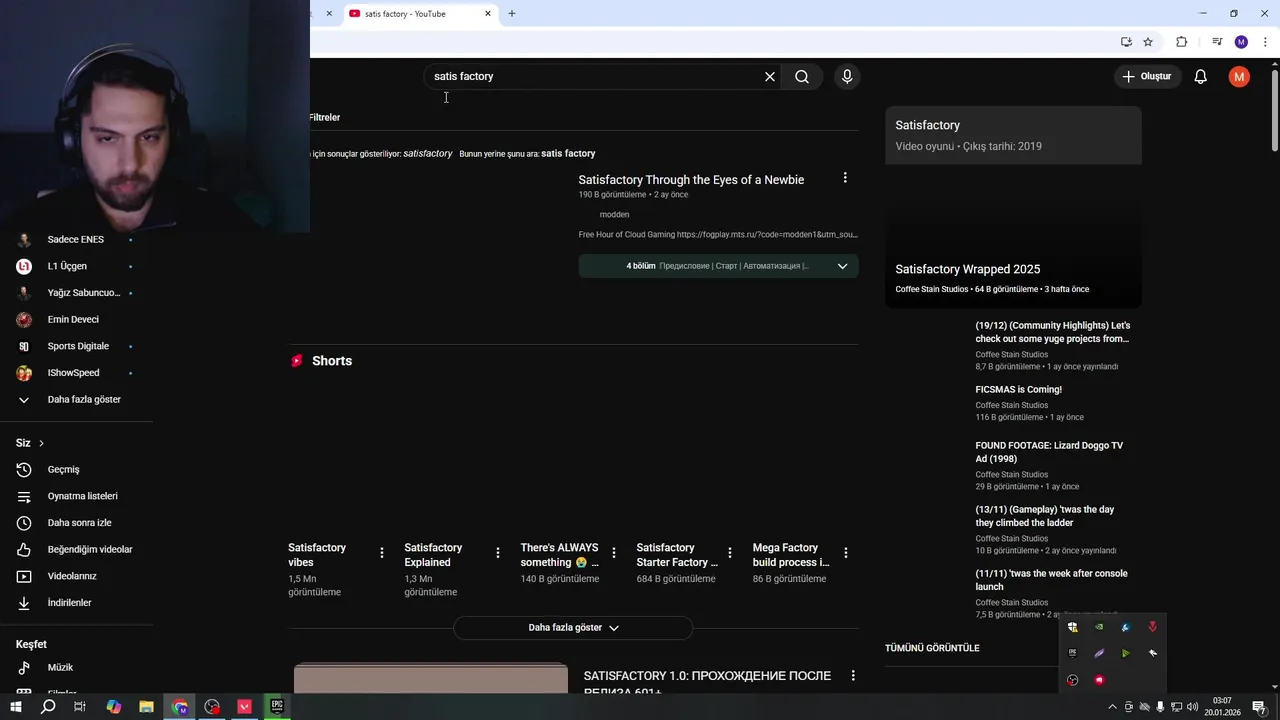
Task: Open NVIDIA icon in tray overflow
Action: pos(1099,628)
